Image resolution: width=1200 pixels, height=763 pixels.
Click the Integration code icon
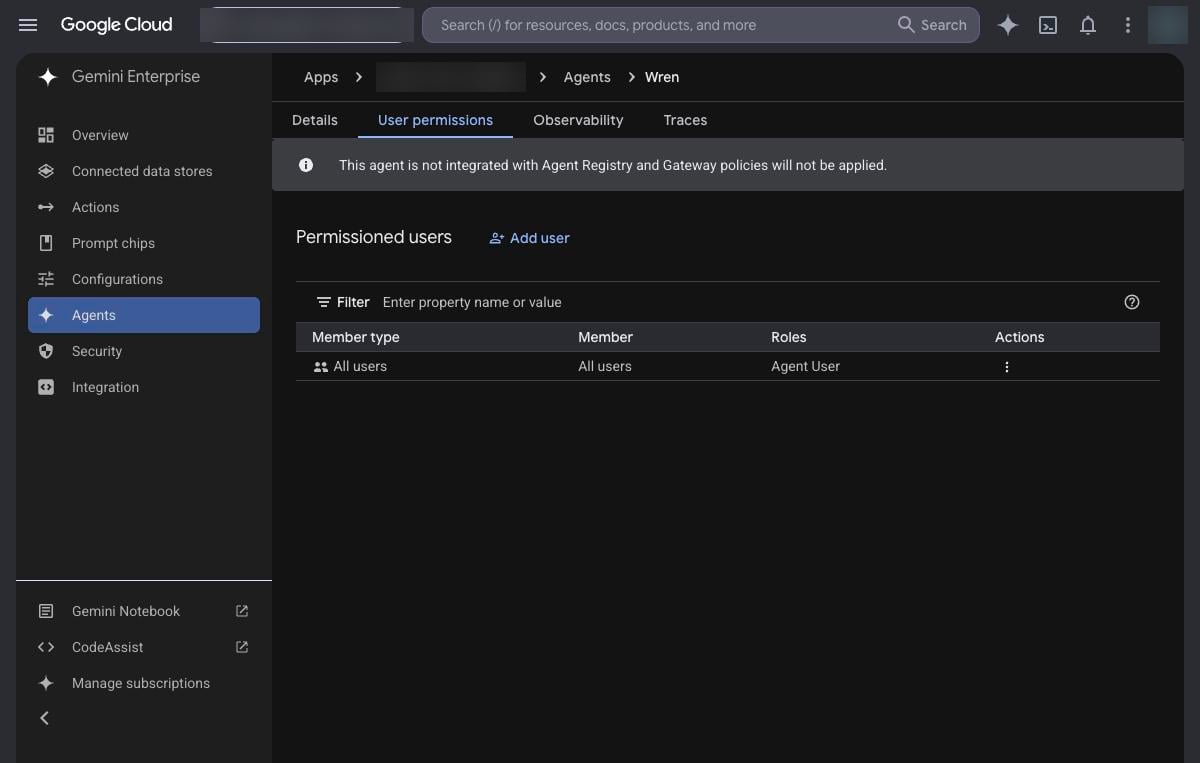click(x=46, y=387)
